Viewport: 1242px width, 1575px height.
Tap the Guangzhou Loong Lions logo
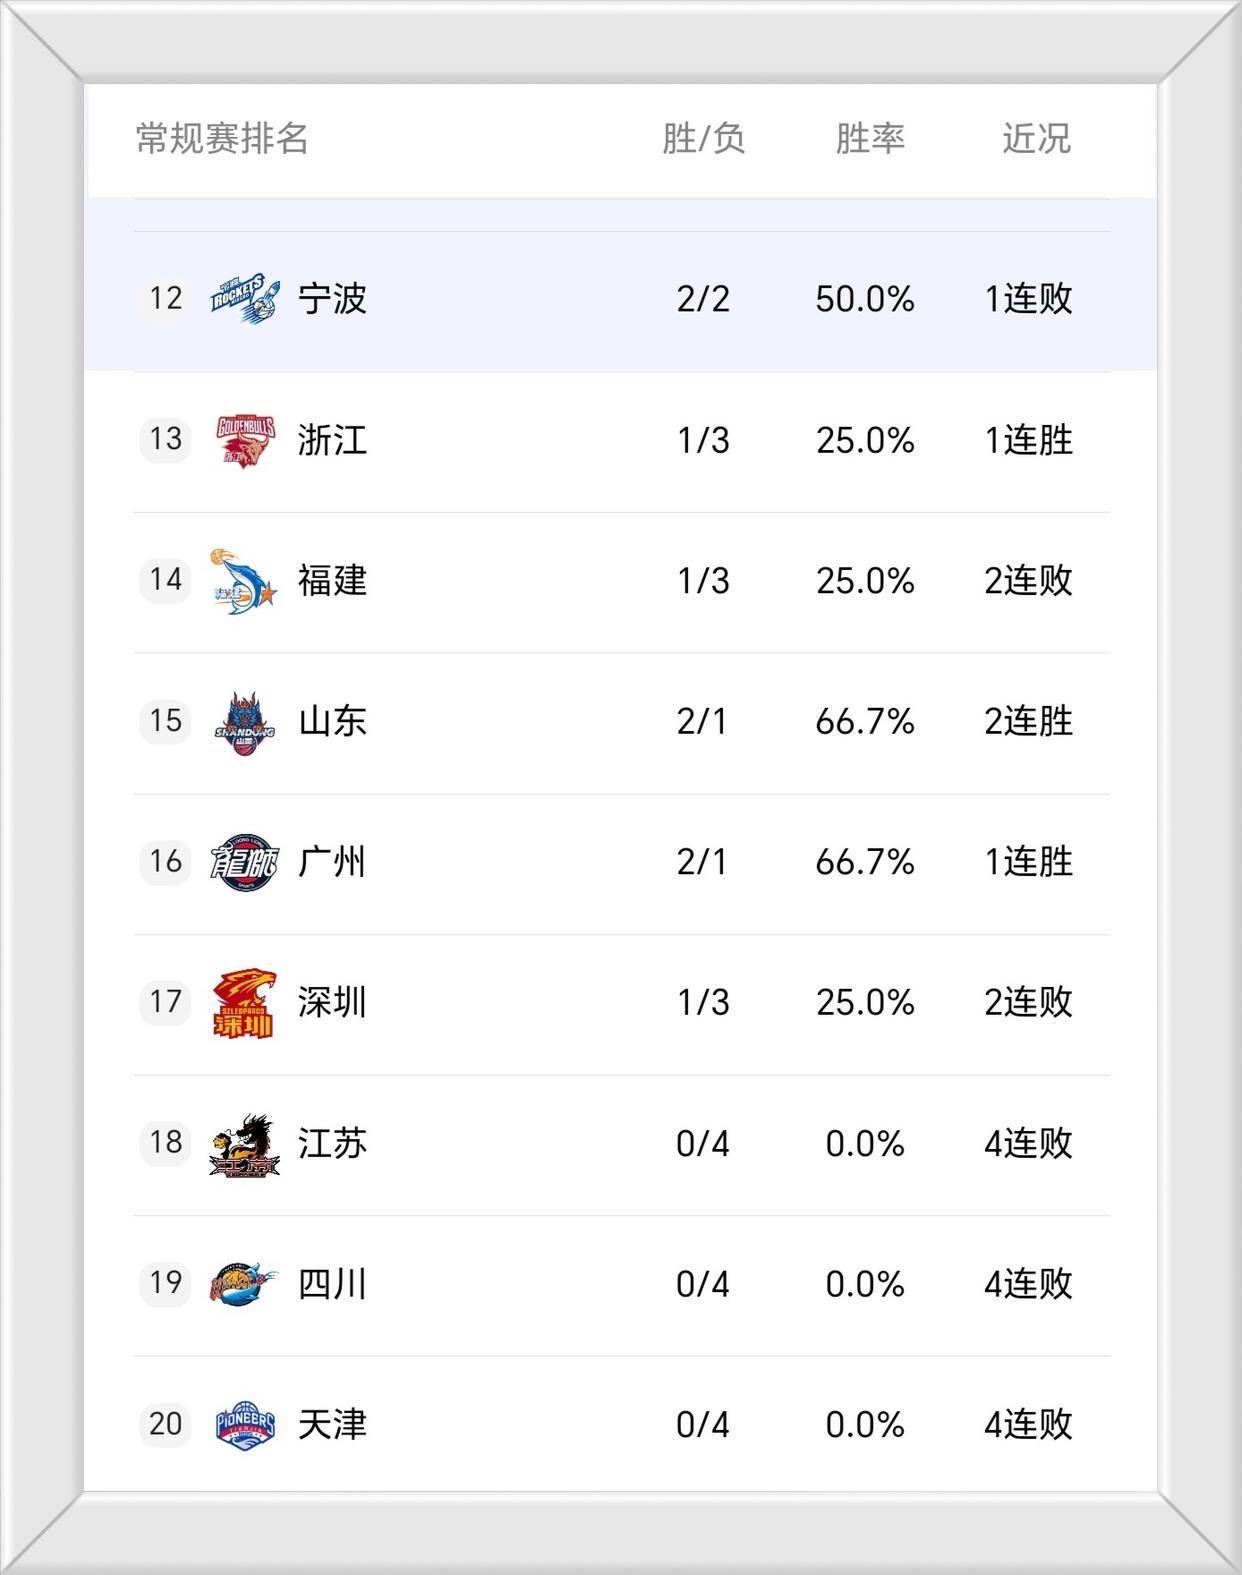coord(244,862)
